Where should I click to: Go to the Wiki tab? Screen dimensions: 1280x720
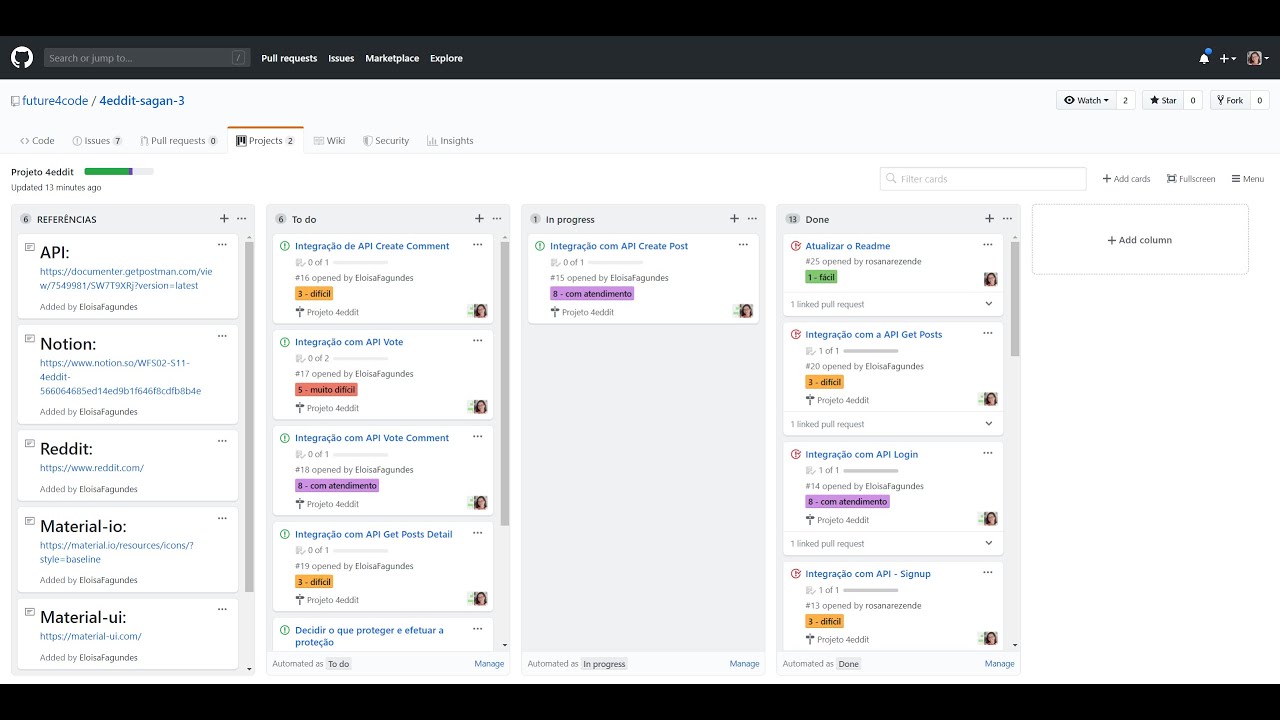coord(329,141)
